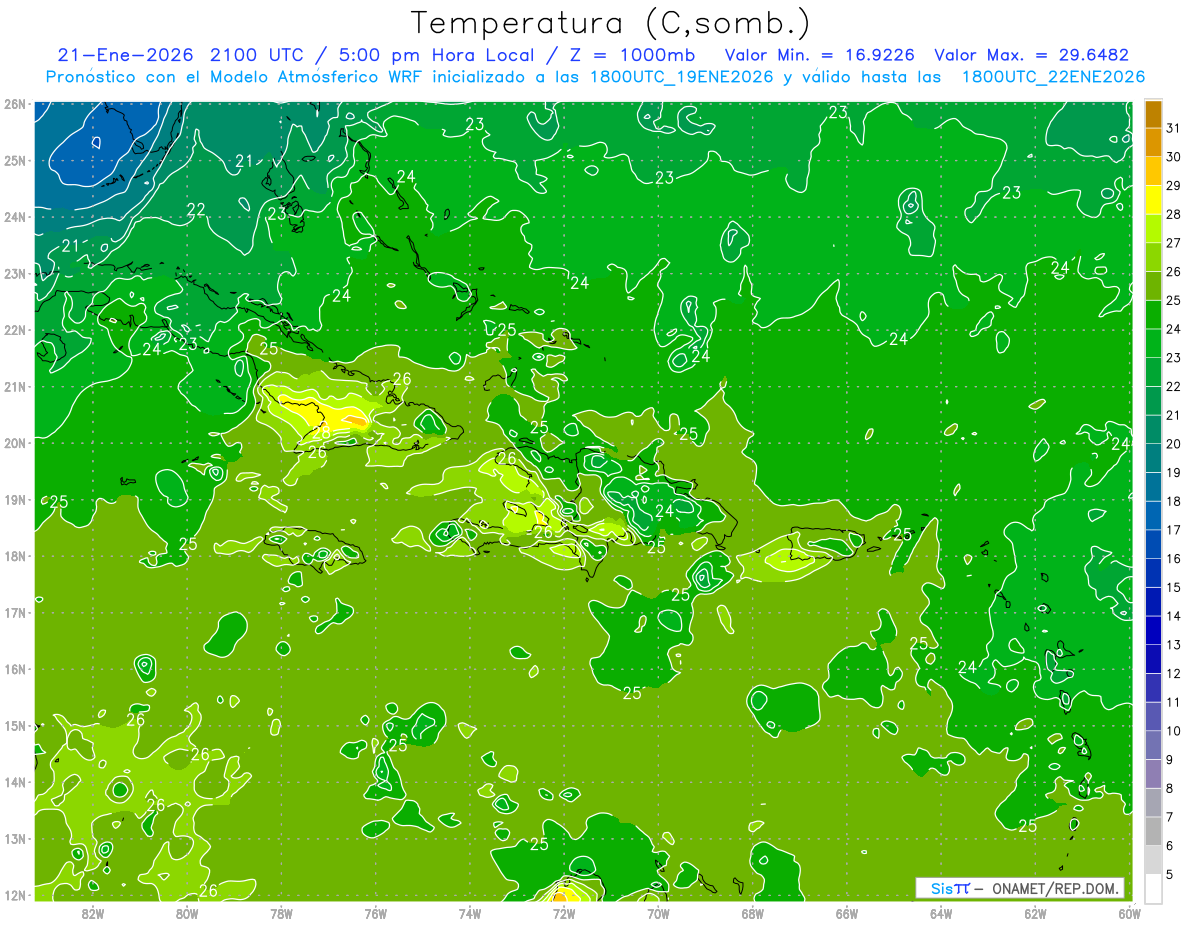Click the 27 label on the color scale
The width and height of the screenshot is (1200, 927).
1174,243
